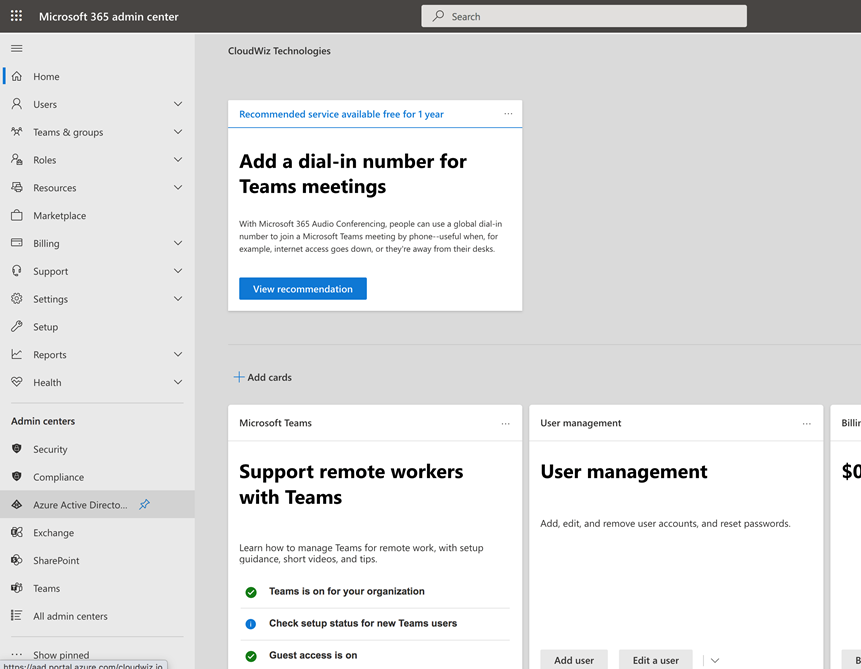Click the Search box in header
The width and height of the screenshot is (861, 669).
pos(584,16)
